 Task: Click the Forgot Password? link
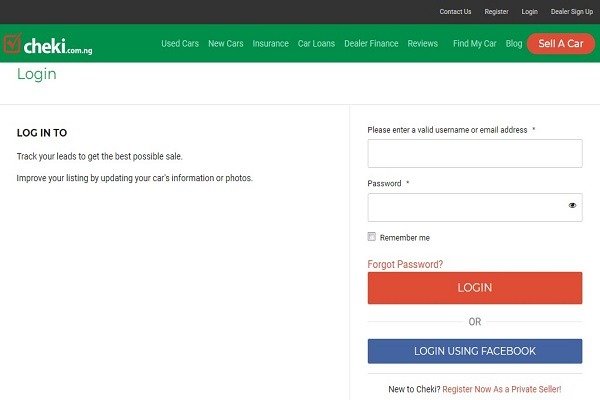[x=405, y=264]
